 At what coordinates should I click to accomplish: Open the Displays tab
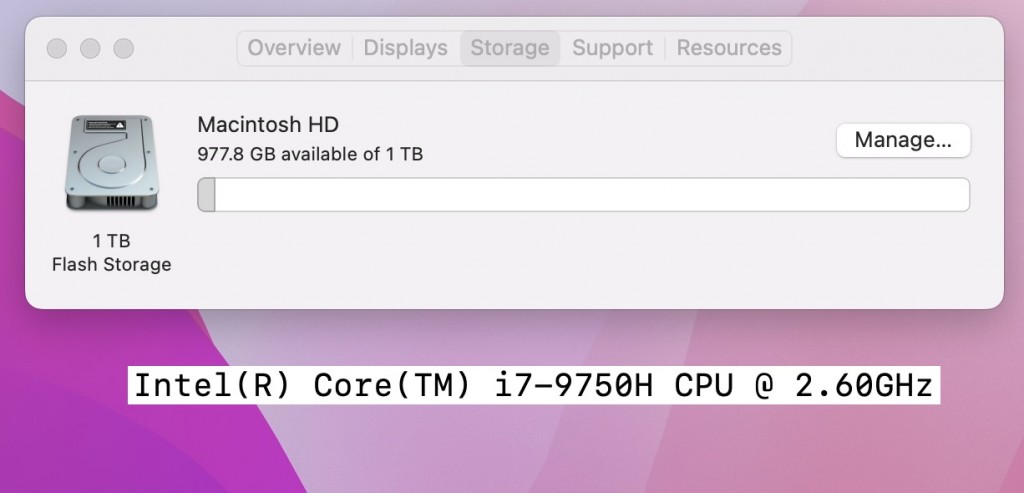[406, 48]
